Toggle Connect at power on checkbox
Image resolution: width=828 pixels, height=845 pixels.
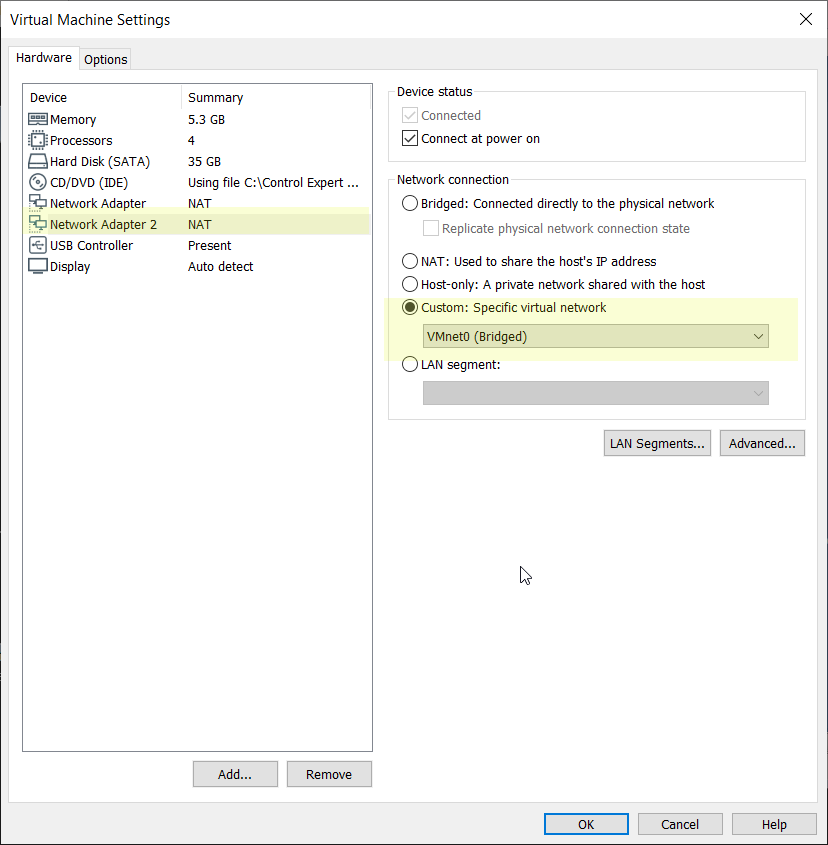(x=410, y=138)
